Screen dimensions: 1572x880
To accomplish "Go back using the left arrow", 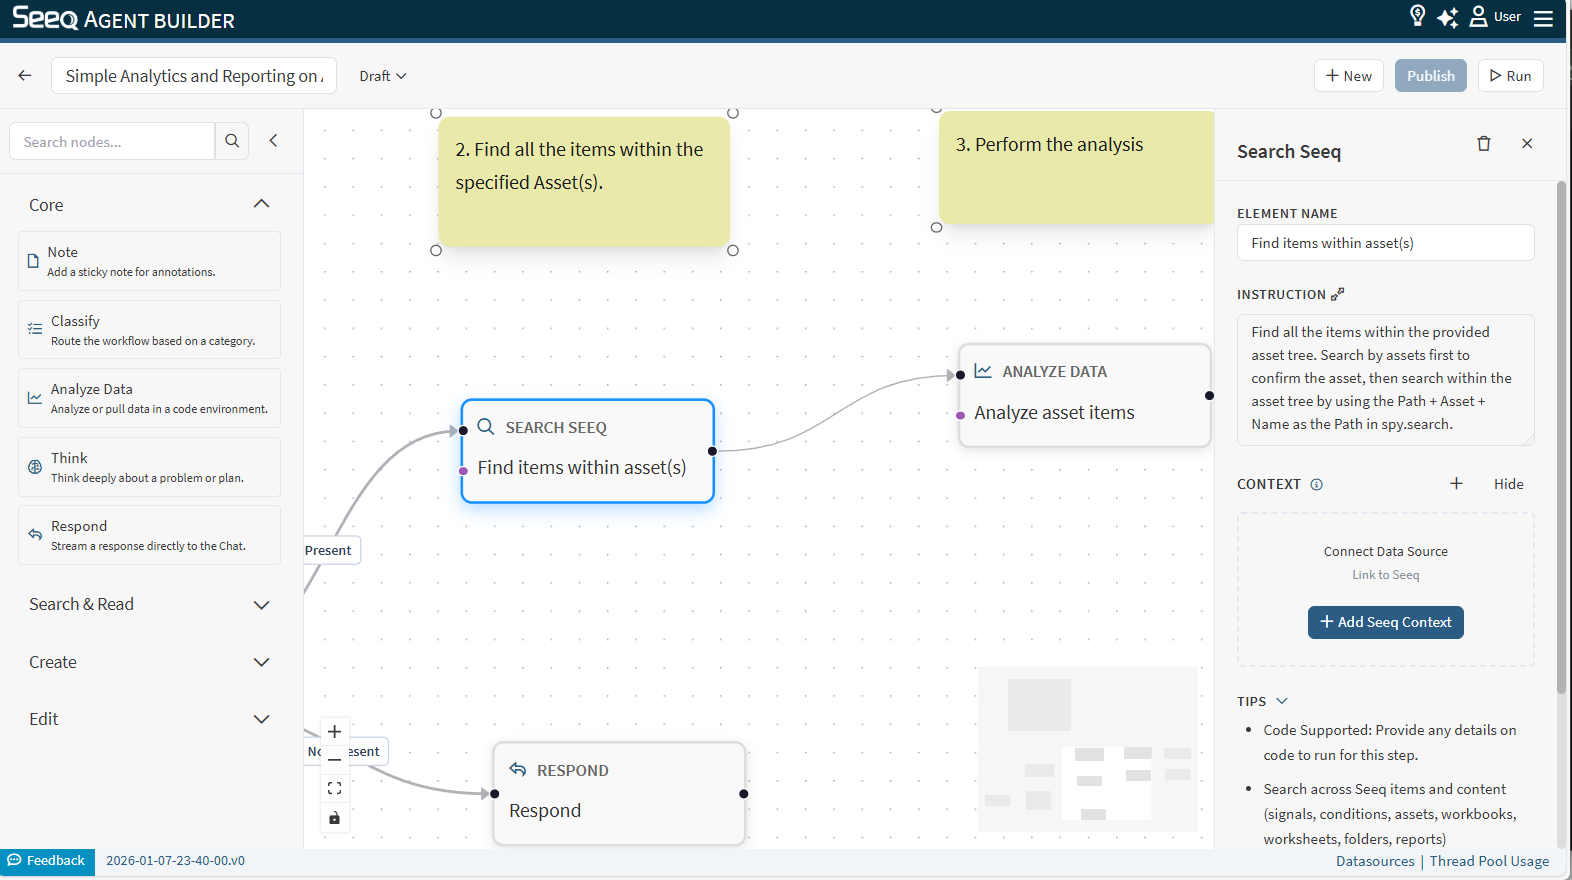I will tap(25, 76).
